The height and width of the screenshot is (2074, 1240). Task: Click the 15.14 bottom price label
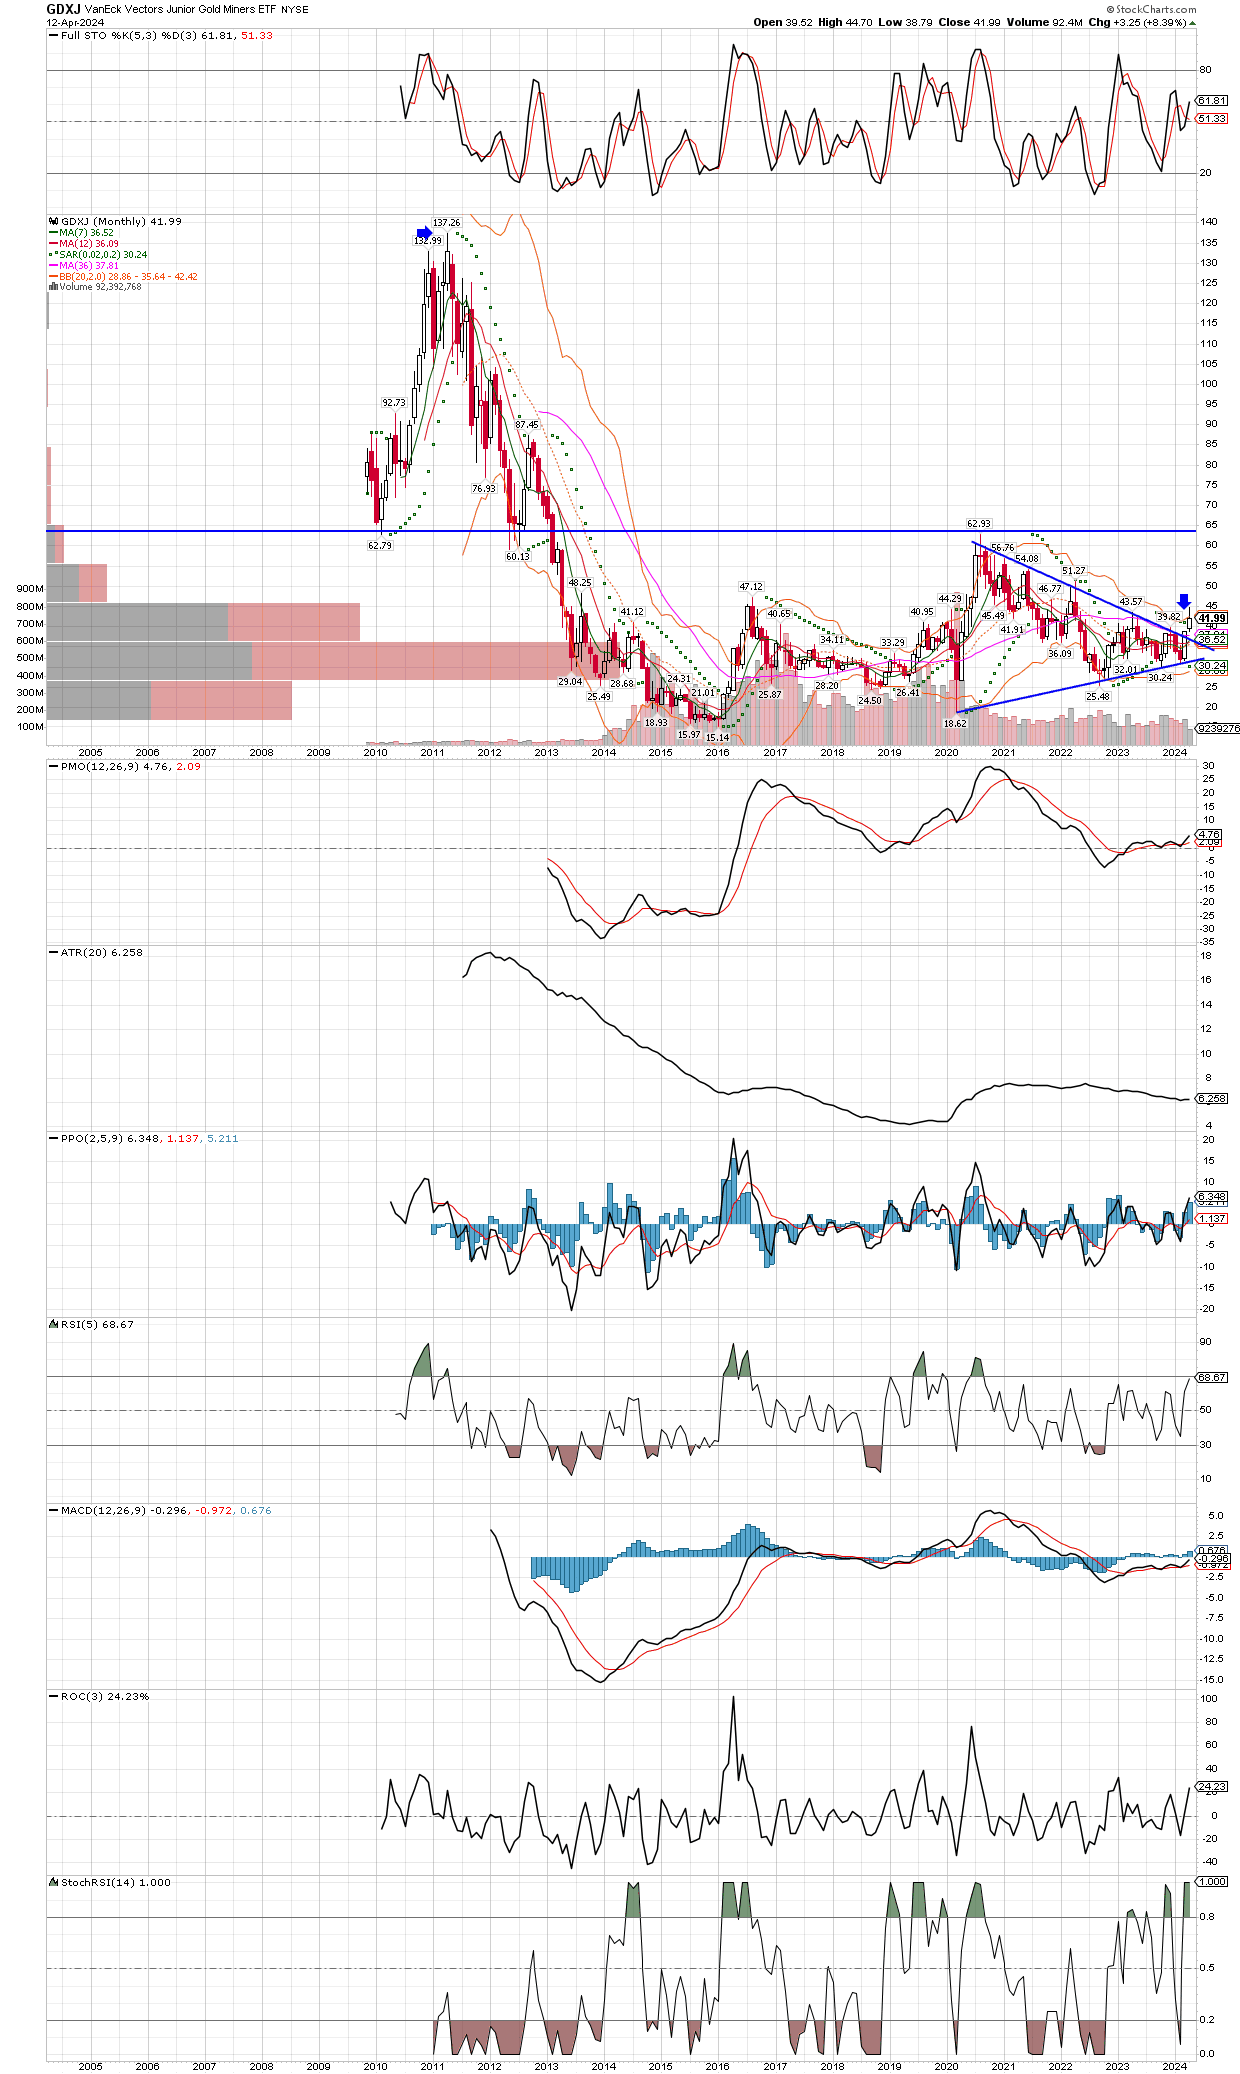tap(718, 738)
